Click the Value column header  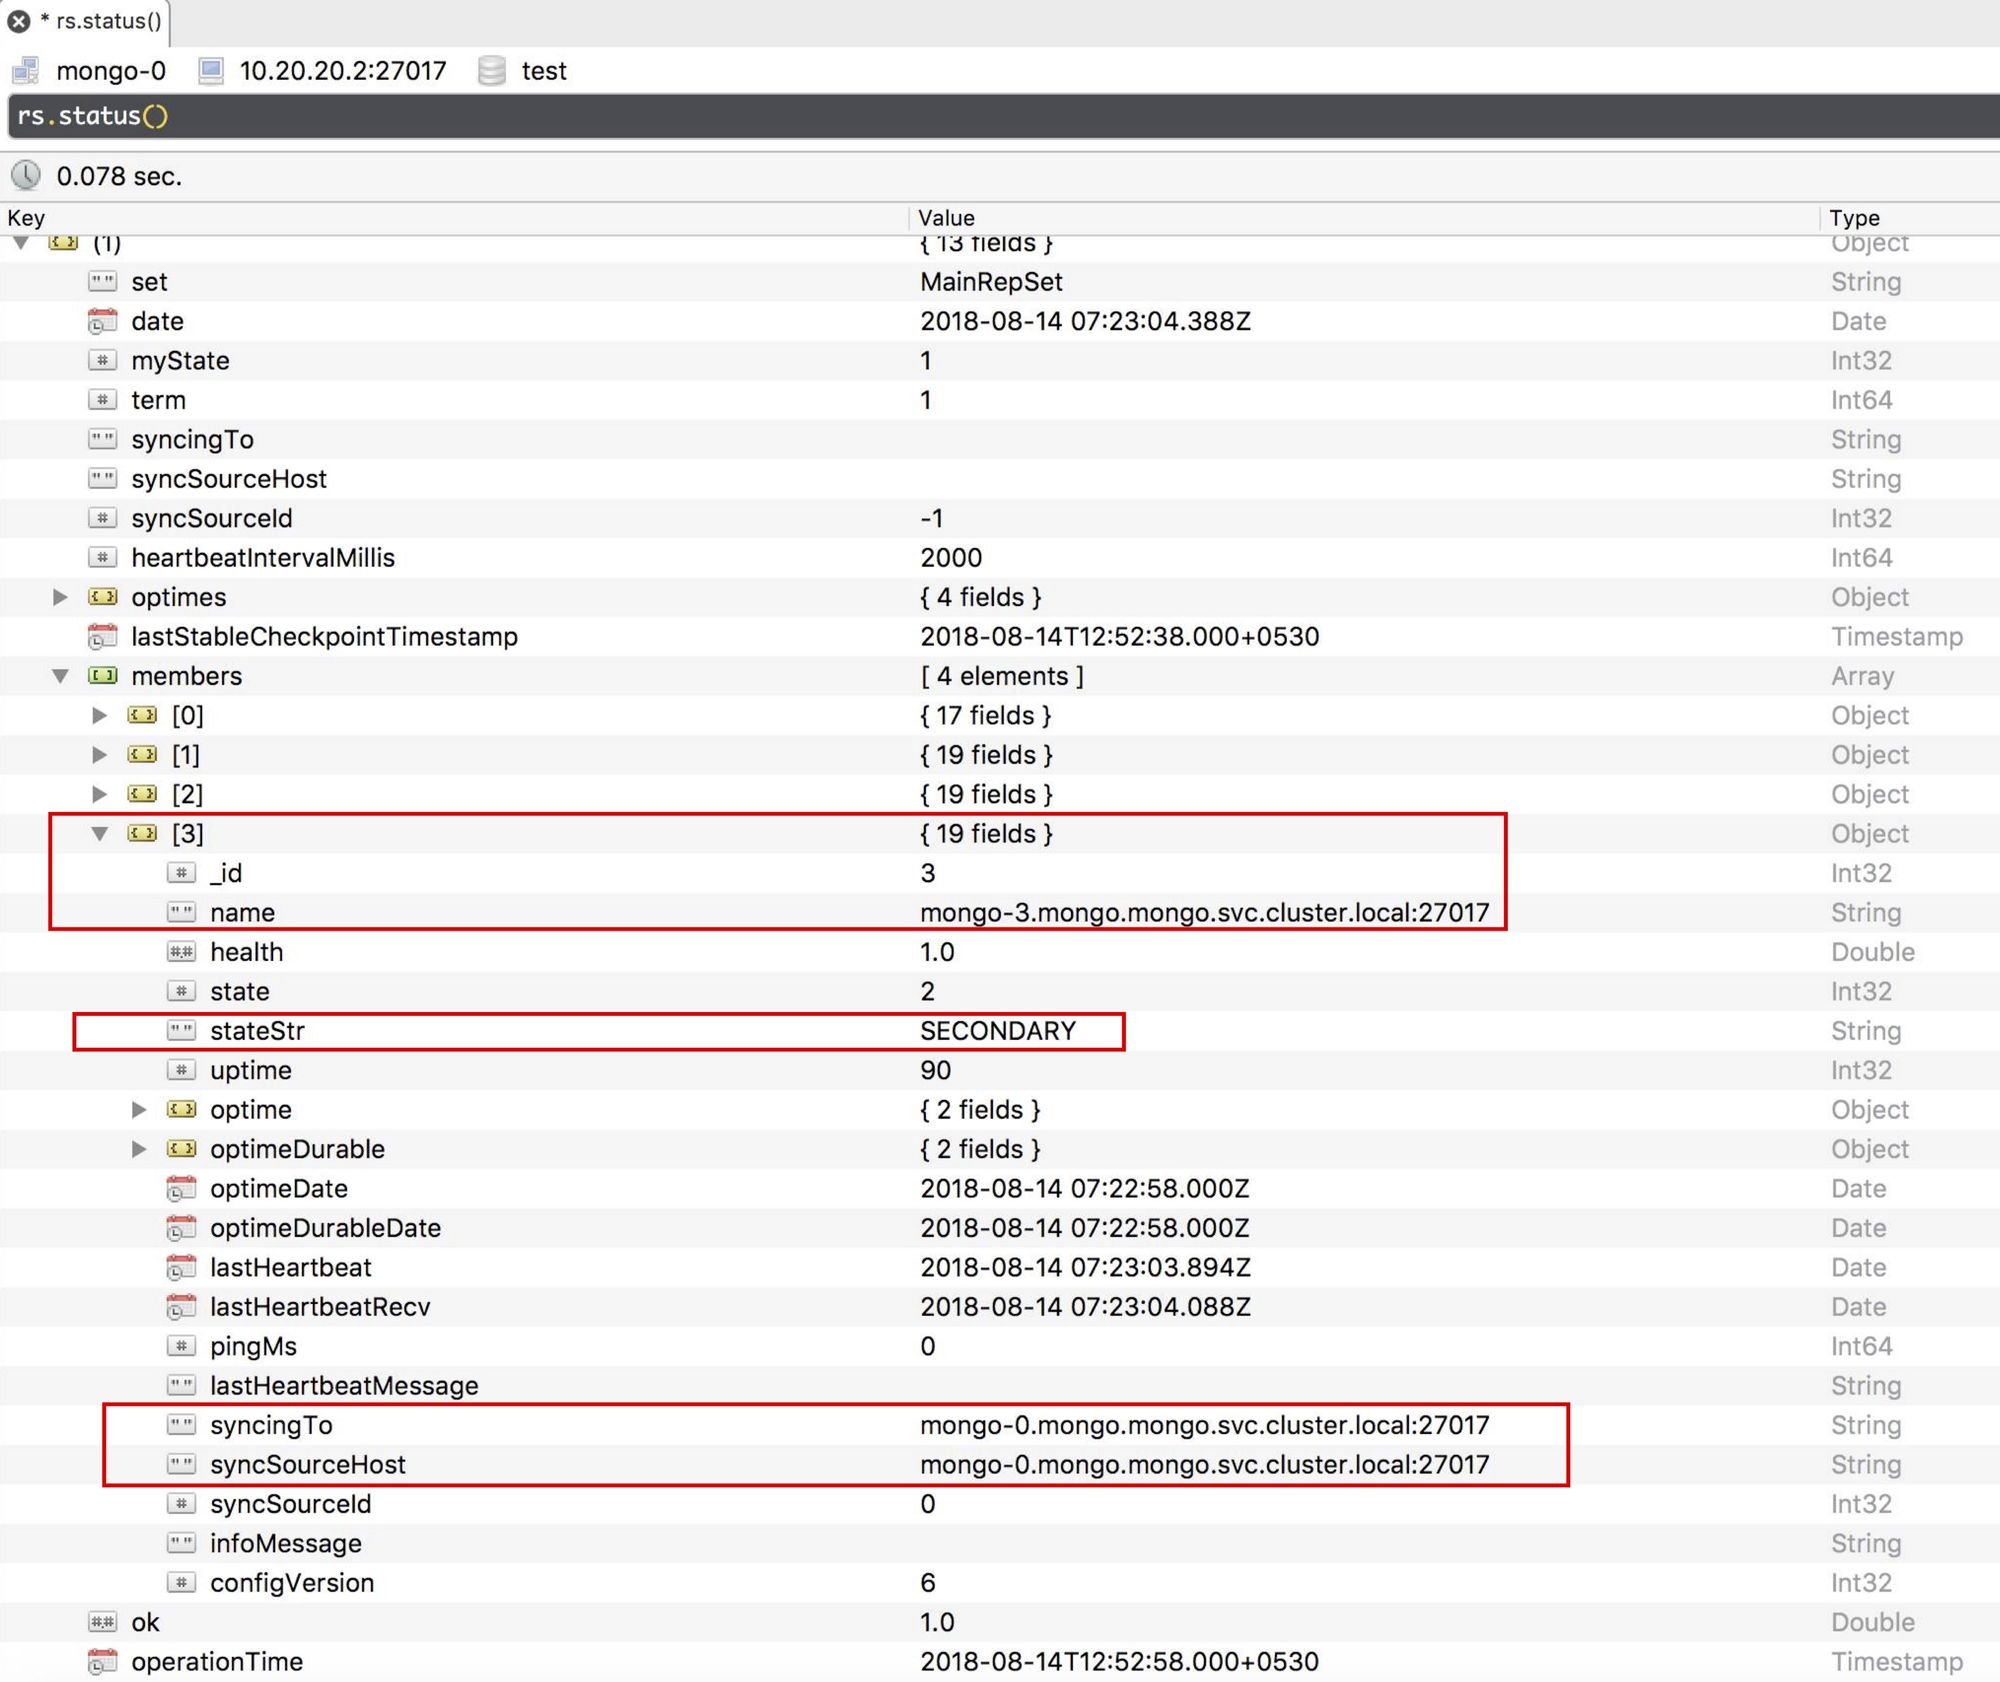coord(946,218)
